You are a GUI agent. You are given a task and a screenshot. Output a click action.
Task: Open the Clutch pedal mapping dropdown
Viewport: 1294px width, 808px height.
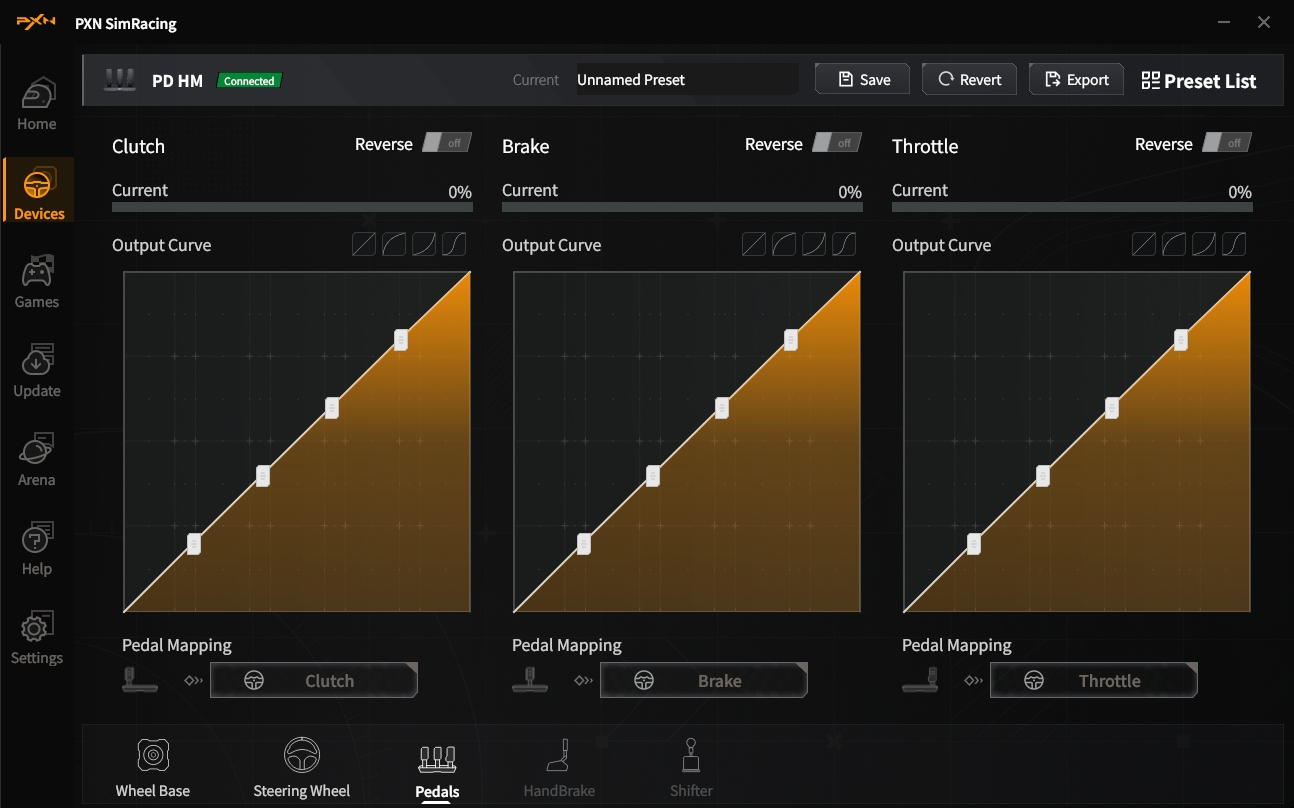click(x=313, y=680)
